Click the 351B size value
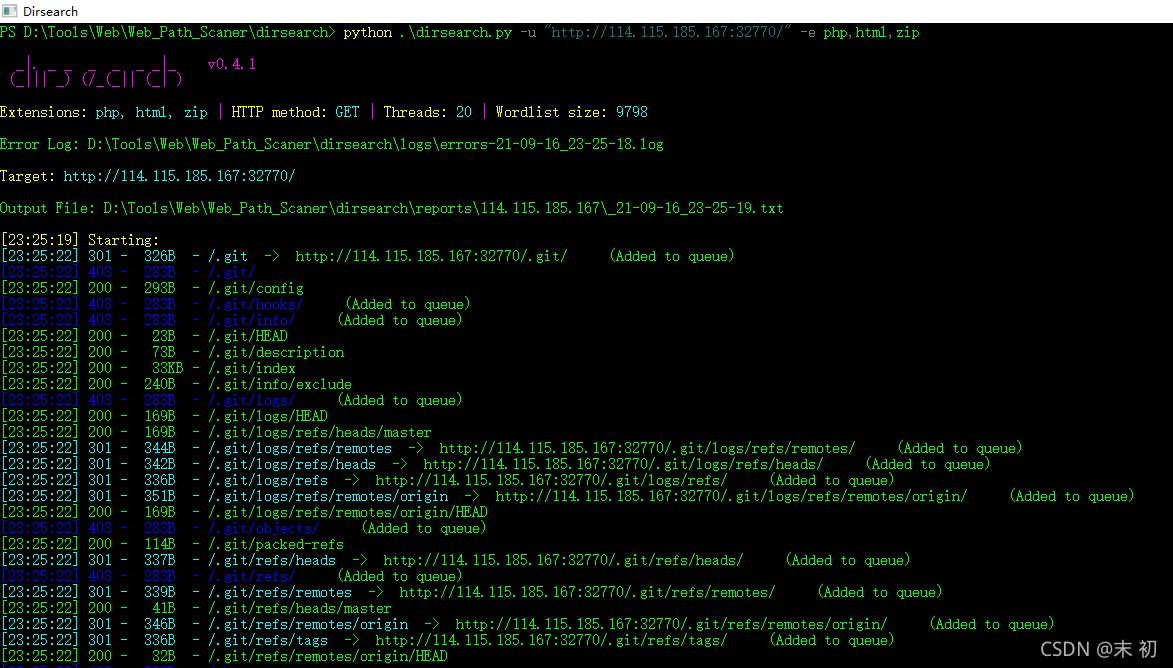 tap(159, 497)
